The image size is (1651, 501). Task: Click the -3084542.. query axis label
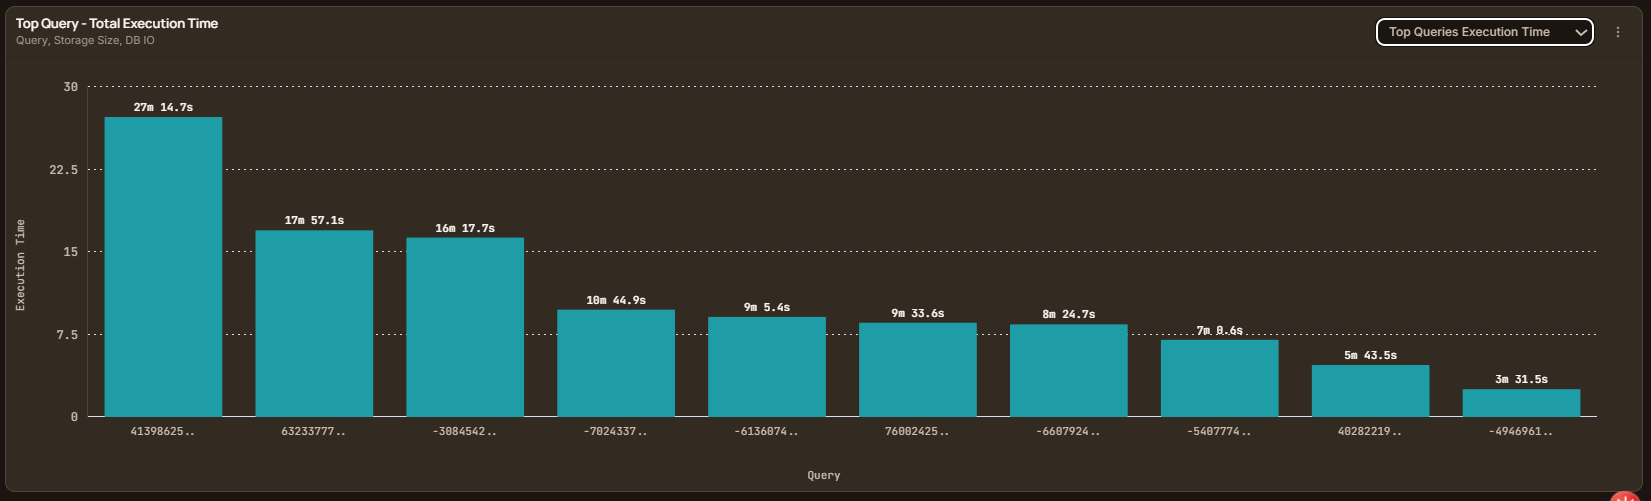click(x=465, y=432)
